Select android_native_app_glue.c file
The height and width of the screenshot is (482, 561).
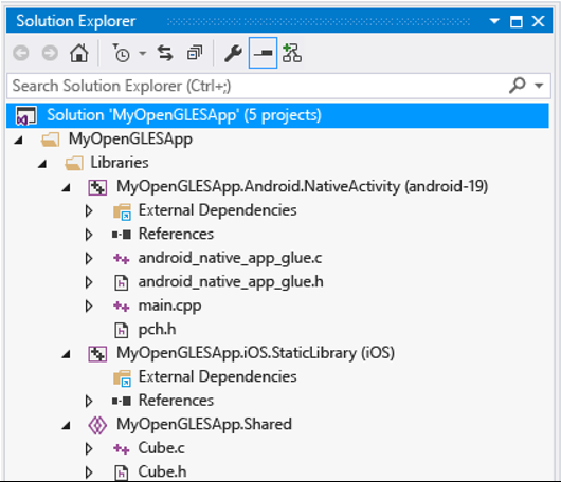point(230,258)
